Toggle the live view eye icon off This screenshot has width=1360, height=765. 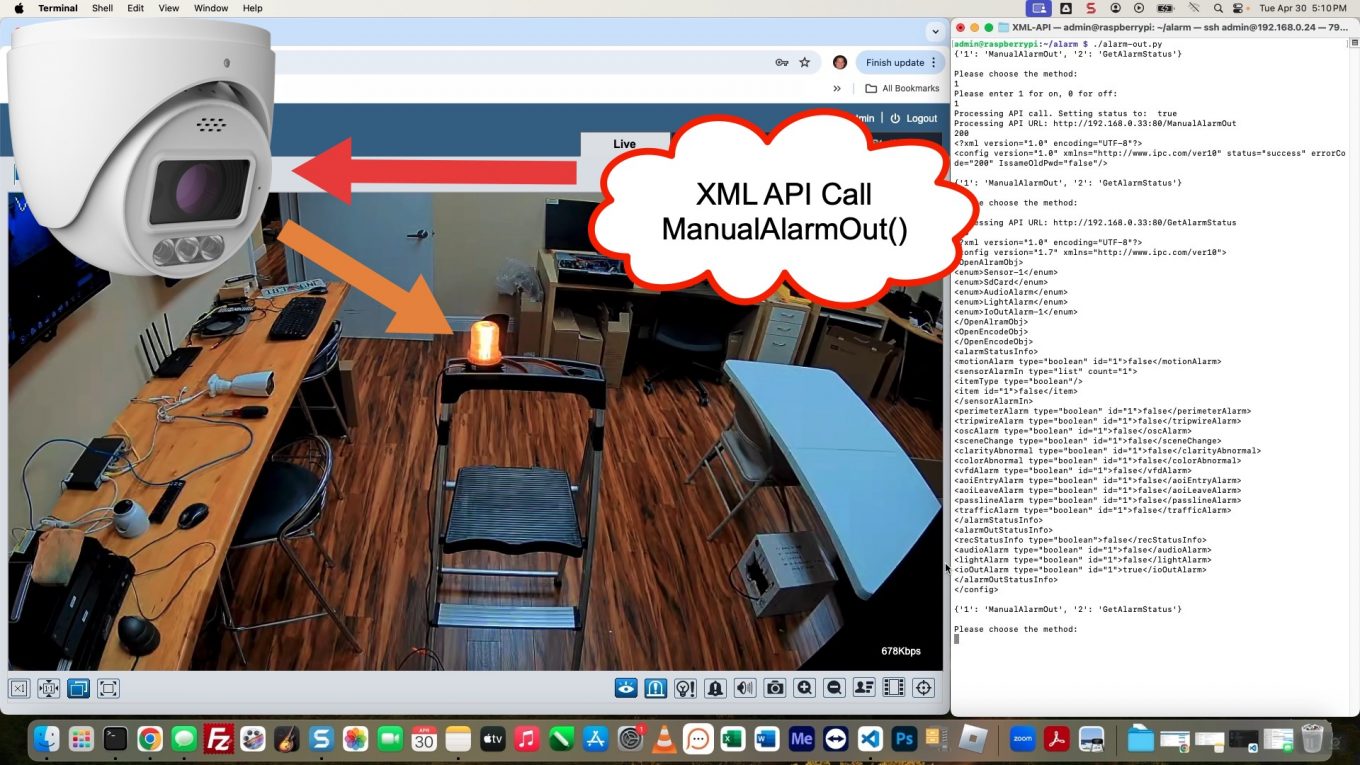pos(624,688)
